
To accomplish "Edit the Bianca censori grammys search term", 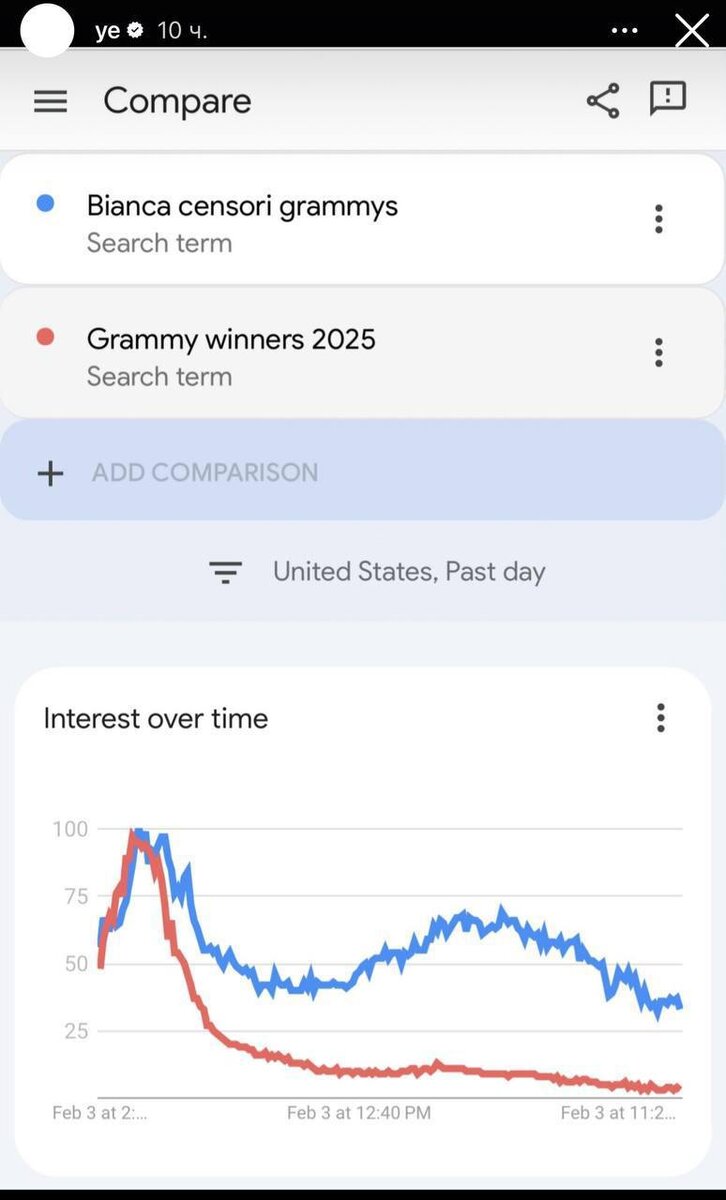I will point(242,206).
